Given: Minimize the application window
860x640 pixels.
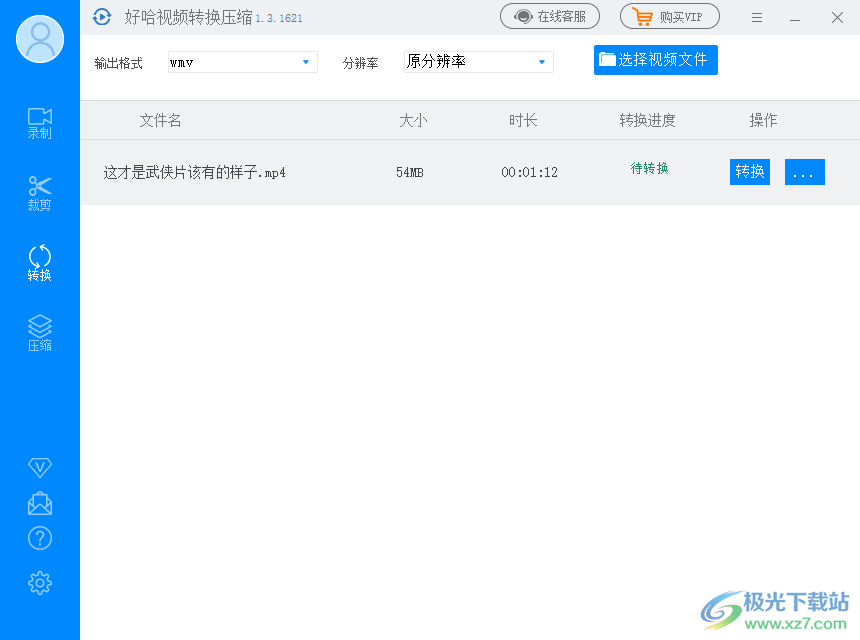Looking at the screenshot, I should pos(795,18).
